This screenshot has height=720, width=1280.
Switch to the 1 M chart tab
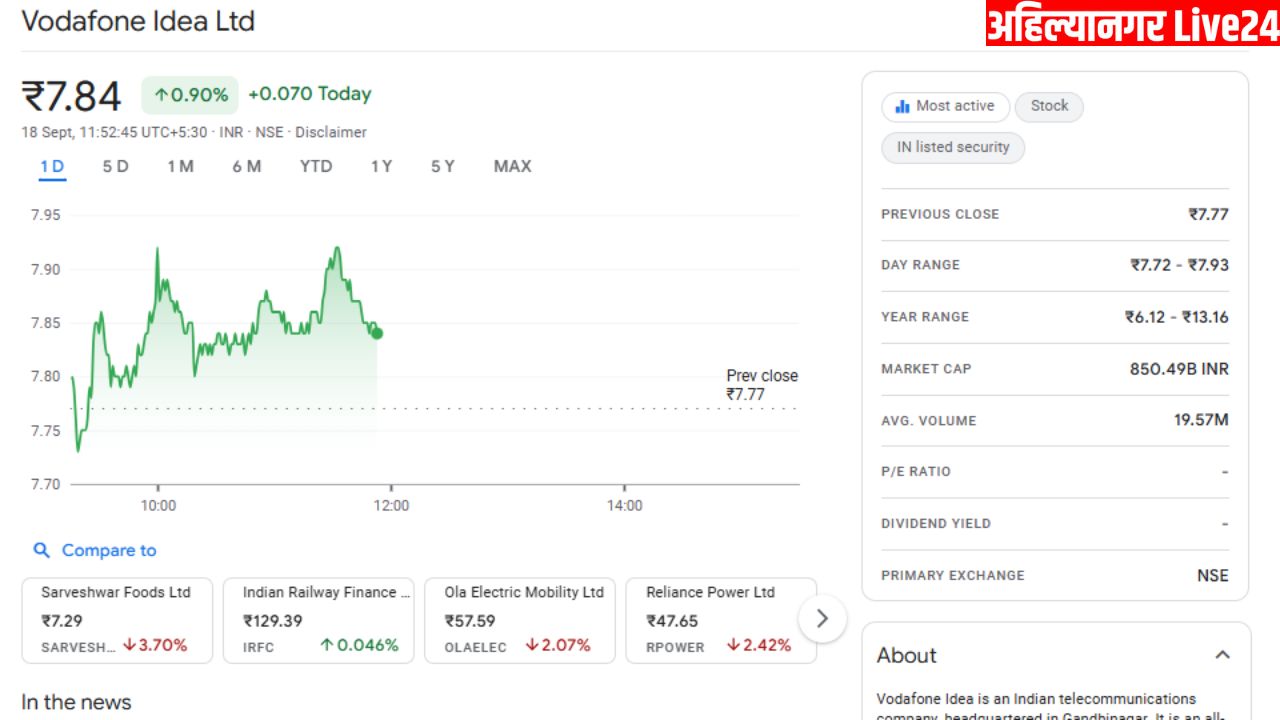coord(180,166)
